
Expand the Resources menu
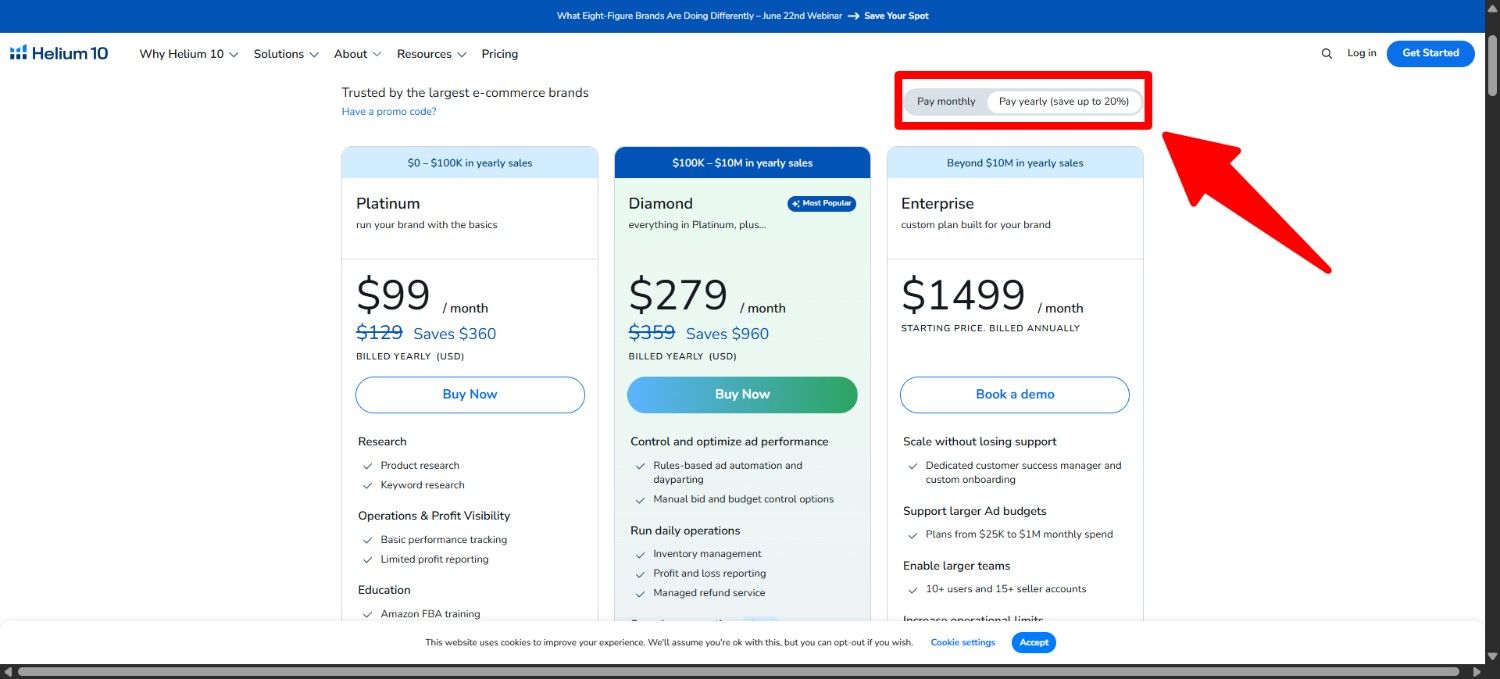431,54
